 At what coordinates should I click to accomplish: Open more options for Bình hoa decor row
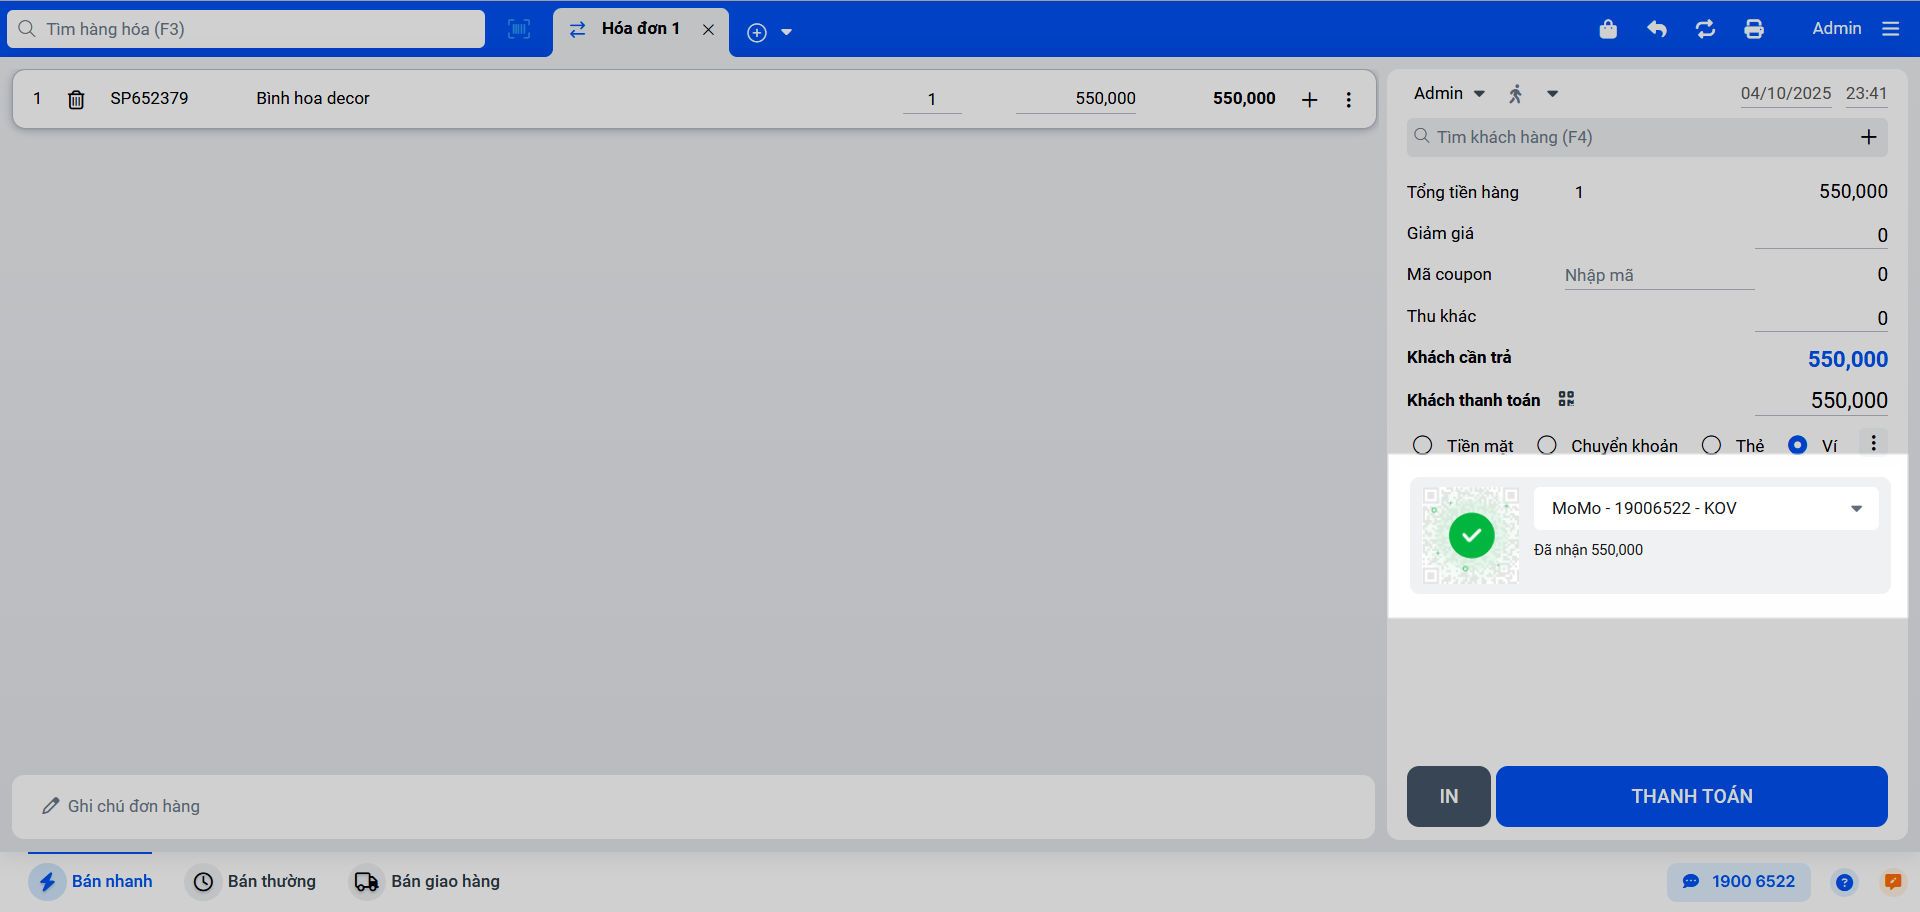(x=1349, y=99)
